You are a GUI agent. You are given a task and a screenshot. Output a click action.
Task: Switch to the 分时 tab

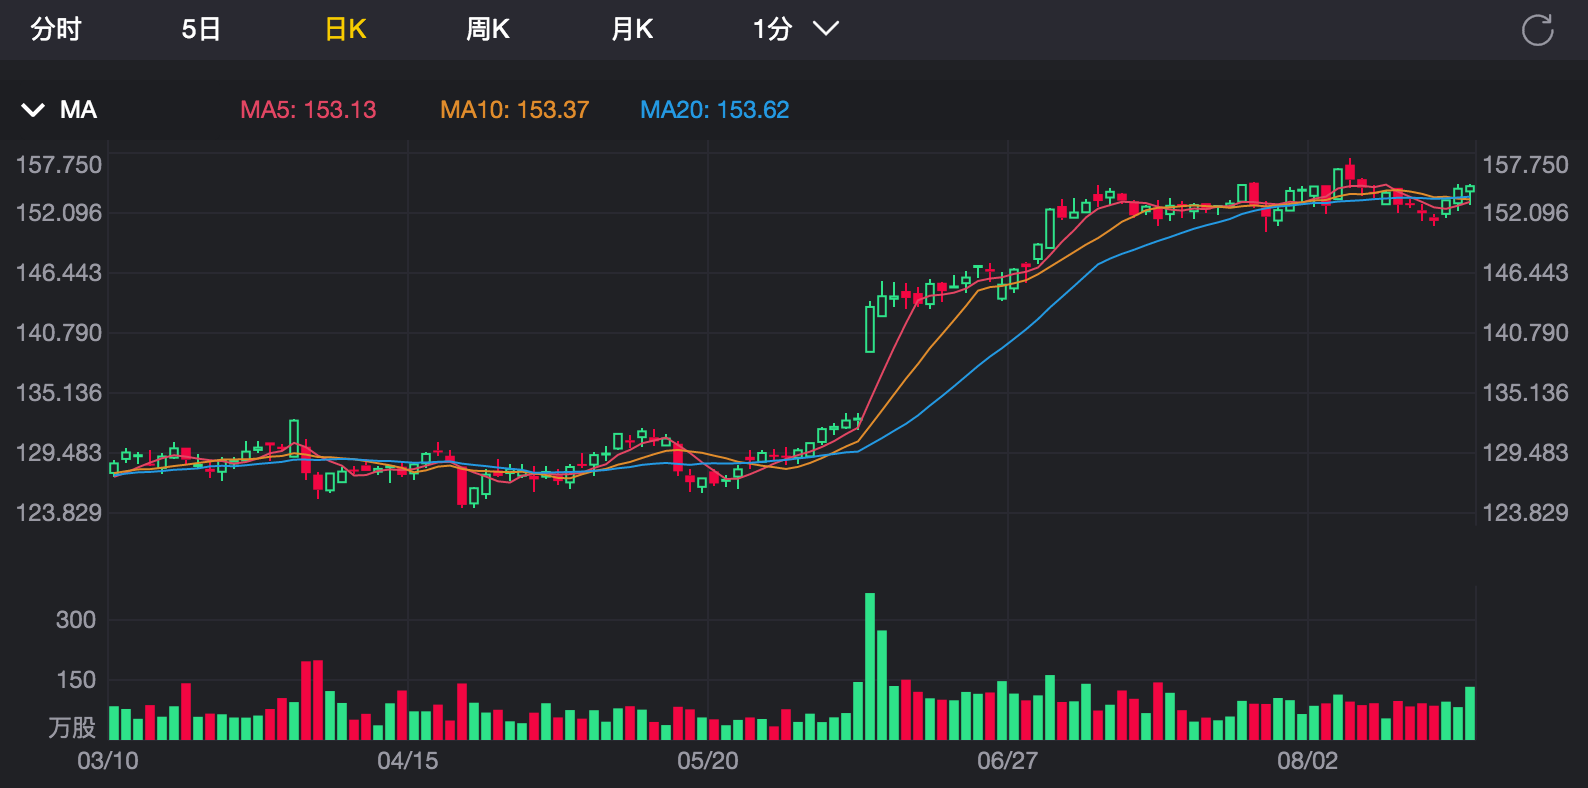[55, 30]
